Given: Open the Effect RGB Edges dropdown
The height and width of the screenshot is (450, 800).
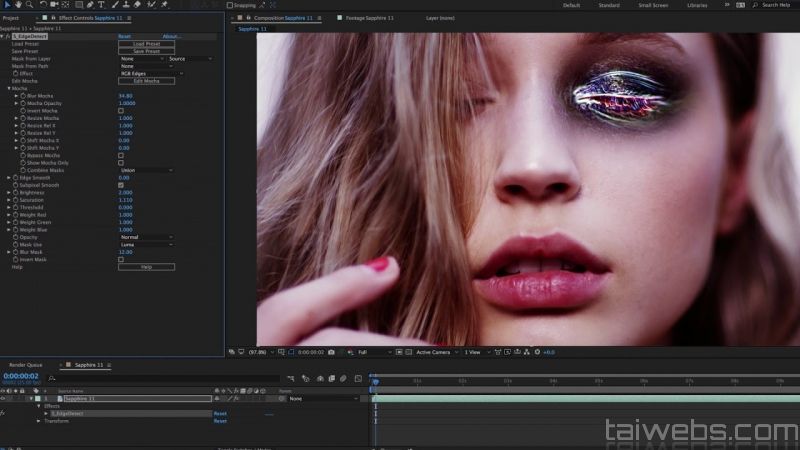Looking at the screenshot, I should (x=145, y=73).
